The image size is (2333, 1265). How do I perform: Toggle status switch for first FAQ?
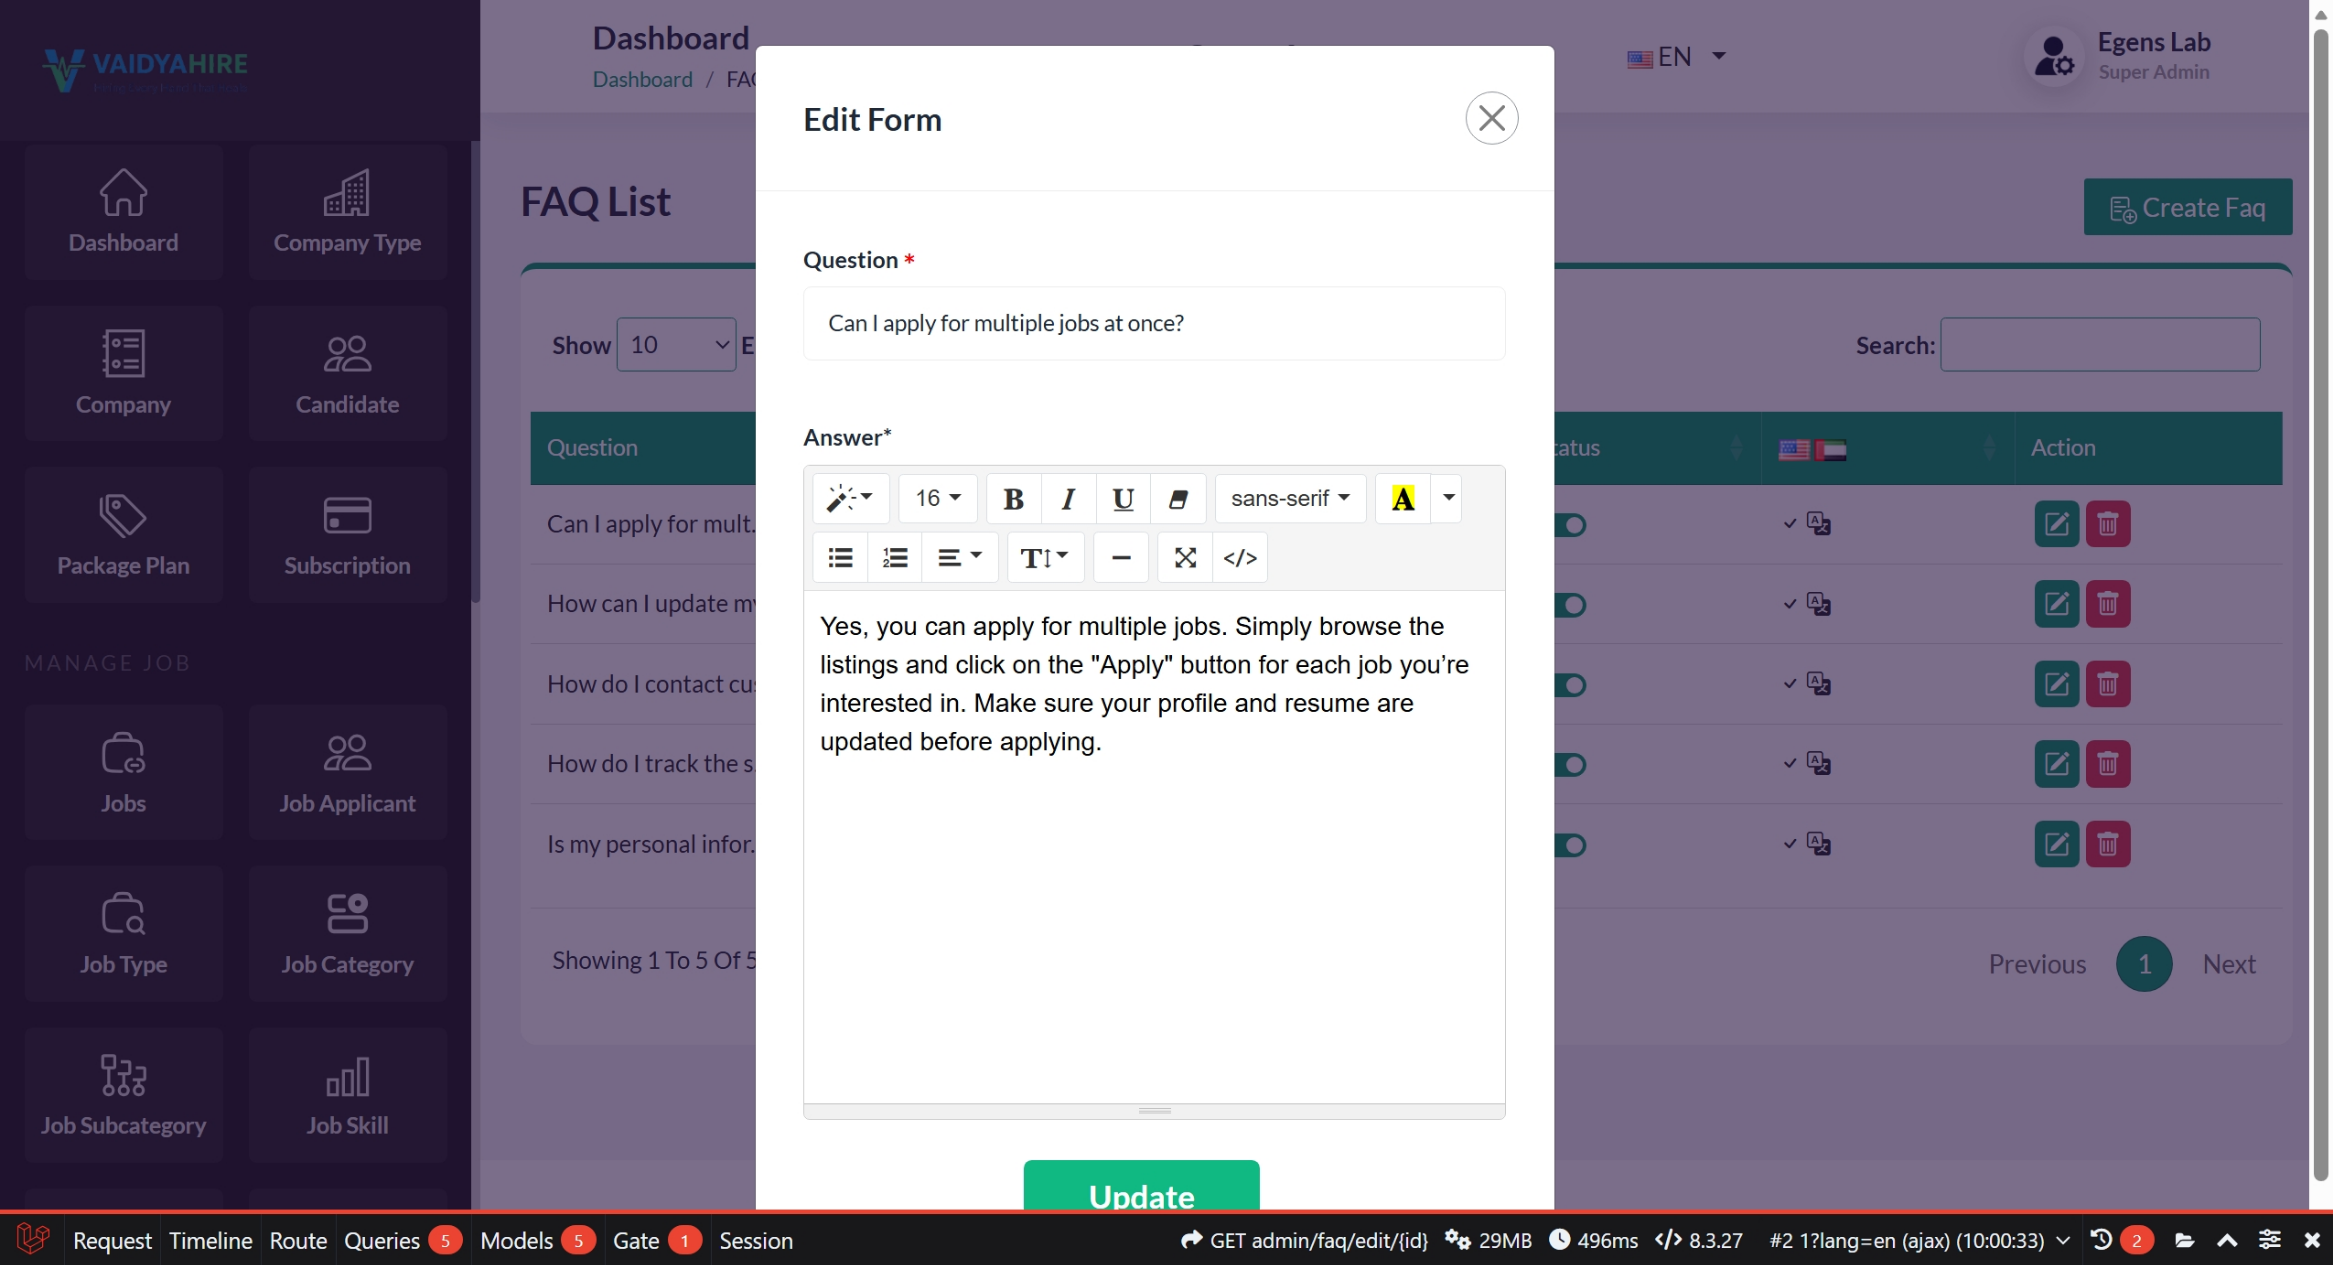(x=1571, y=525)
